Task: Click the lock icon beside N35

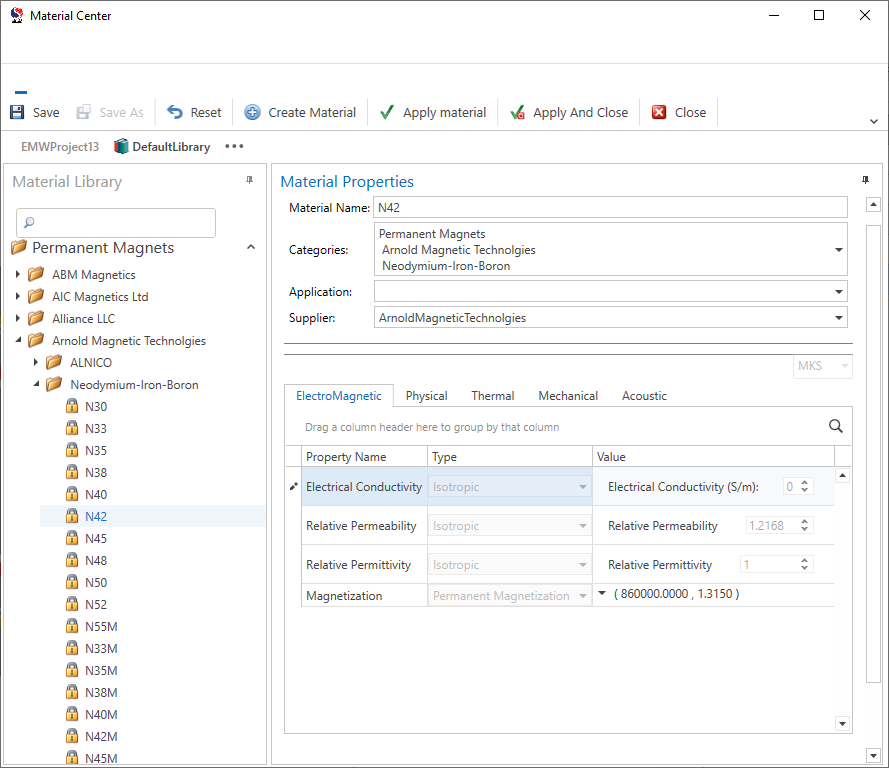Action: point(72,450)
